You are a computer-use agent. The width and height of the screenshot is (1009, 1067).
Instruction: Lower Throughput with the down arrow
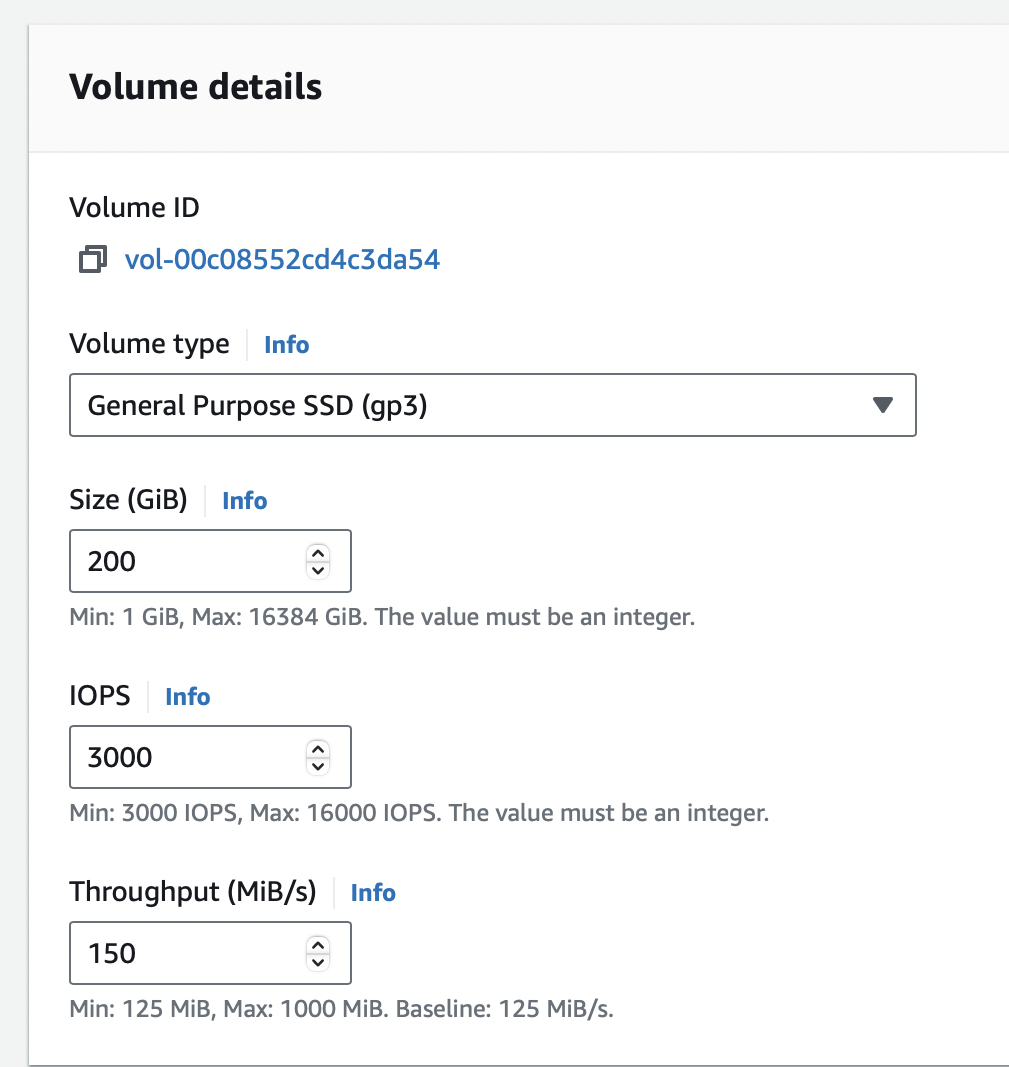[x=318, y=962]
